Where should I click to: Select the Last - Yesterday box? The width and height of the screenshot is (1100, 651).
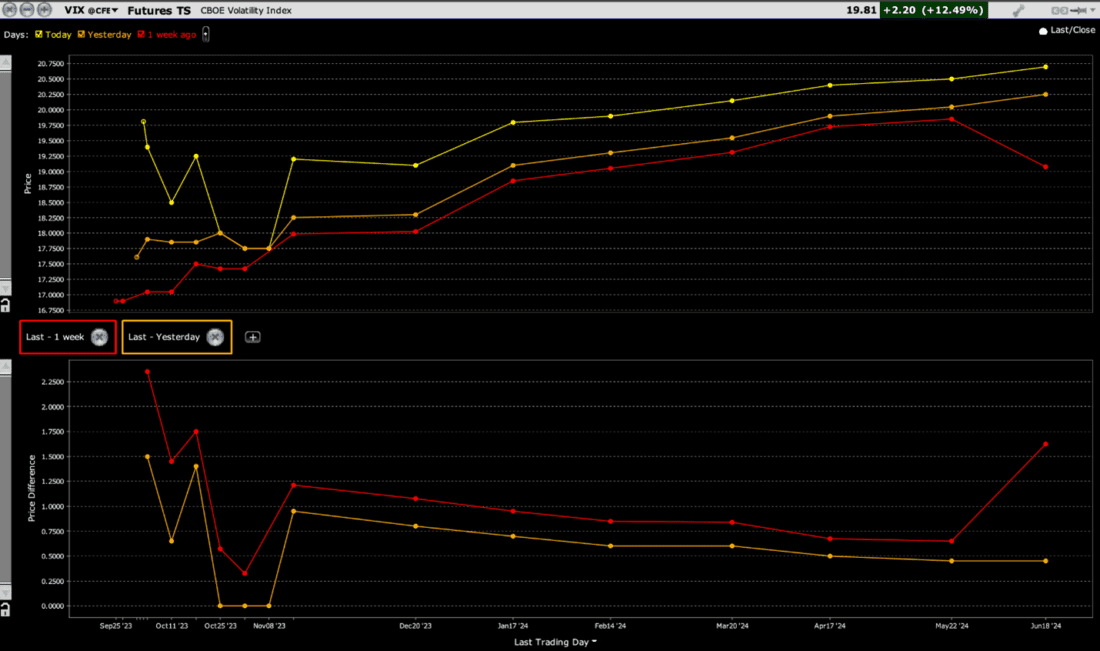click(177, 337)
